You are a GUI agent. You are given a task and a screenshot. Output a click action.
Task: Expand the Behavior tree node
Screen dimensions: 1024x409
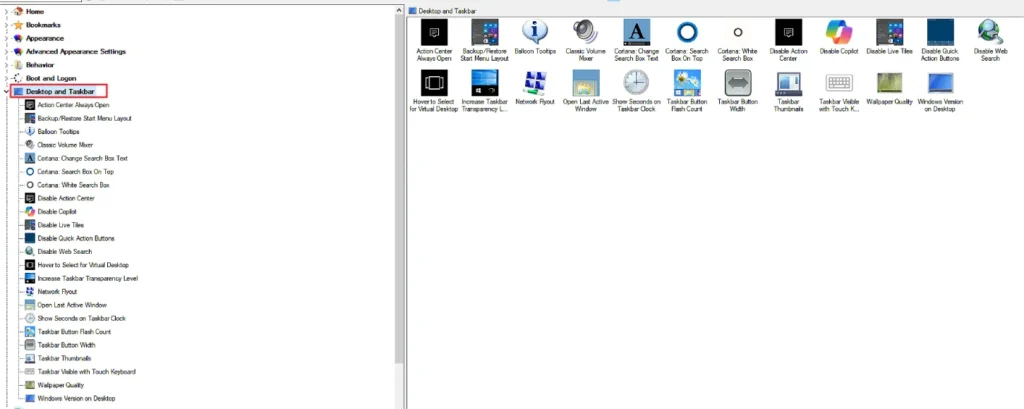7,65
